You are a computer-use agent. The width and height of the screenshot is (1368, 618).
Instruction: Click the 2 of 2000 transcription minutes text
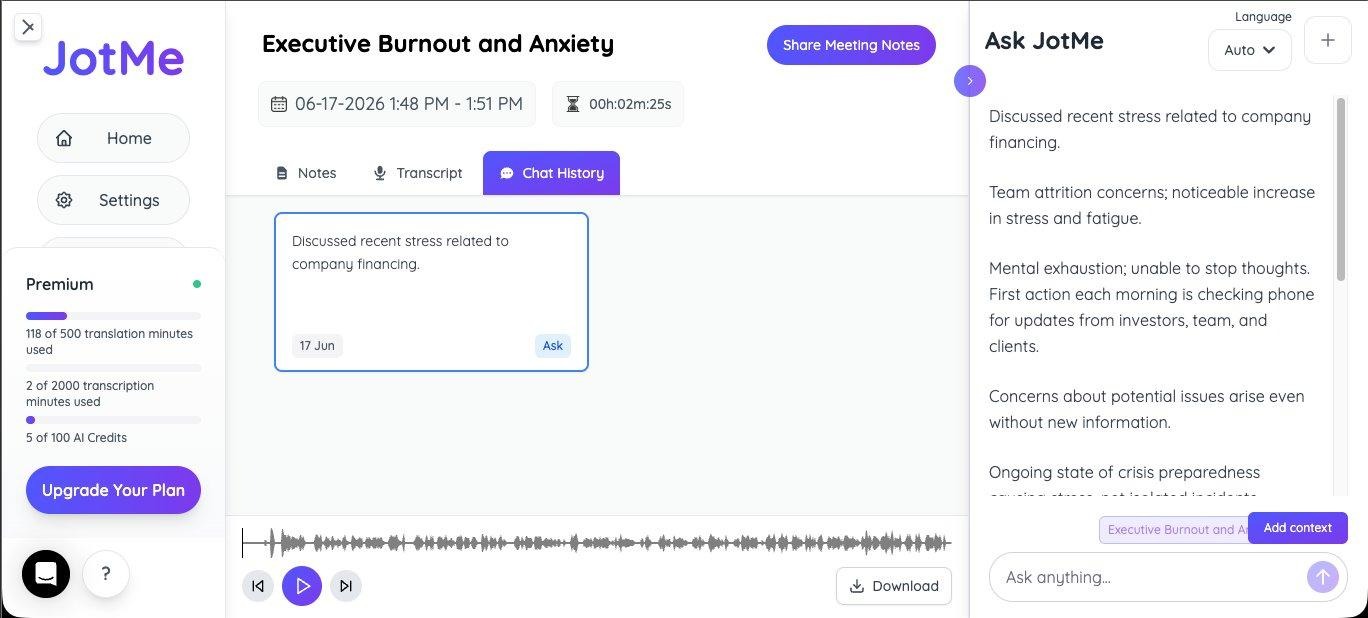(90, 394)
